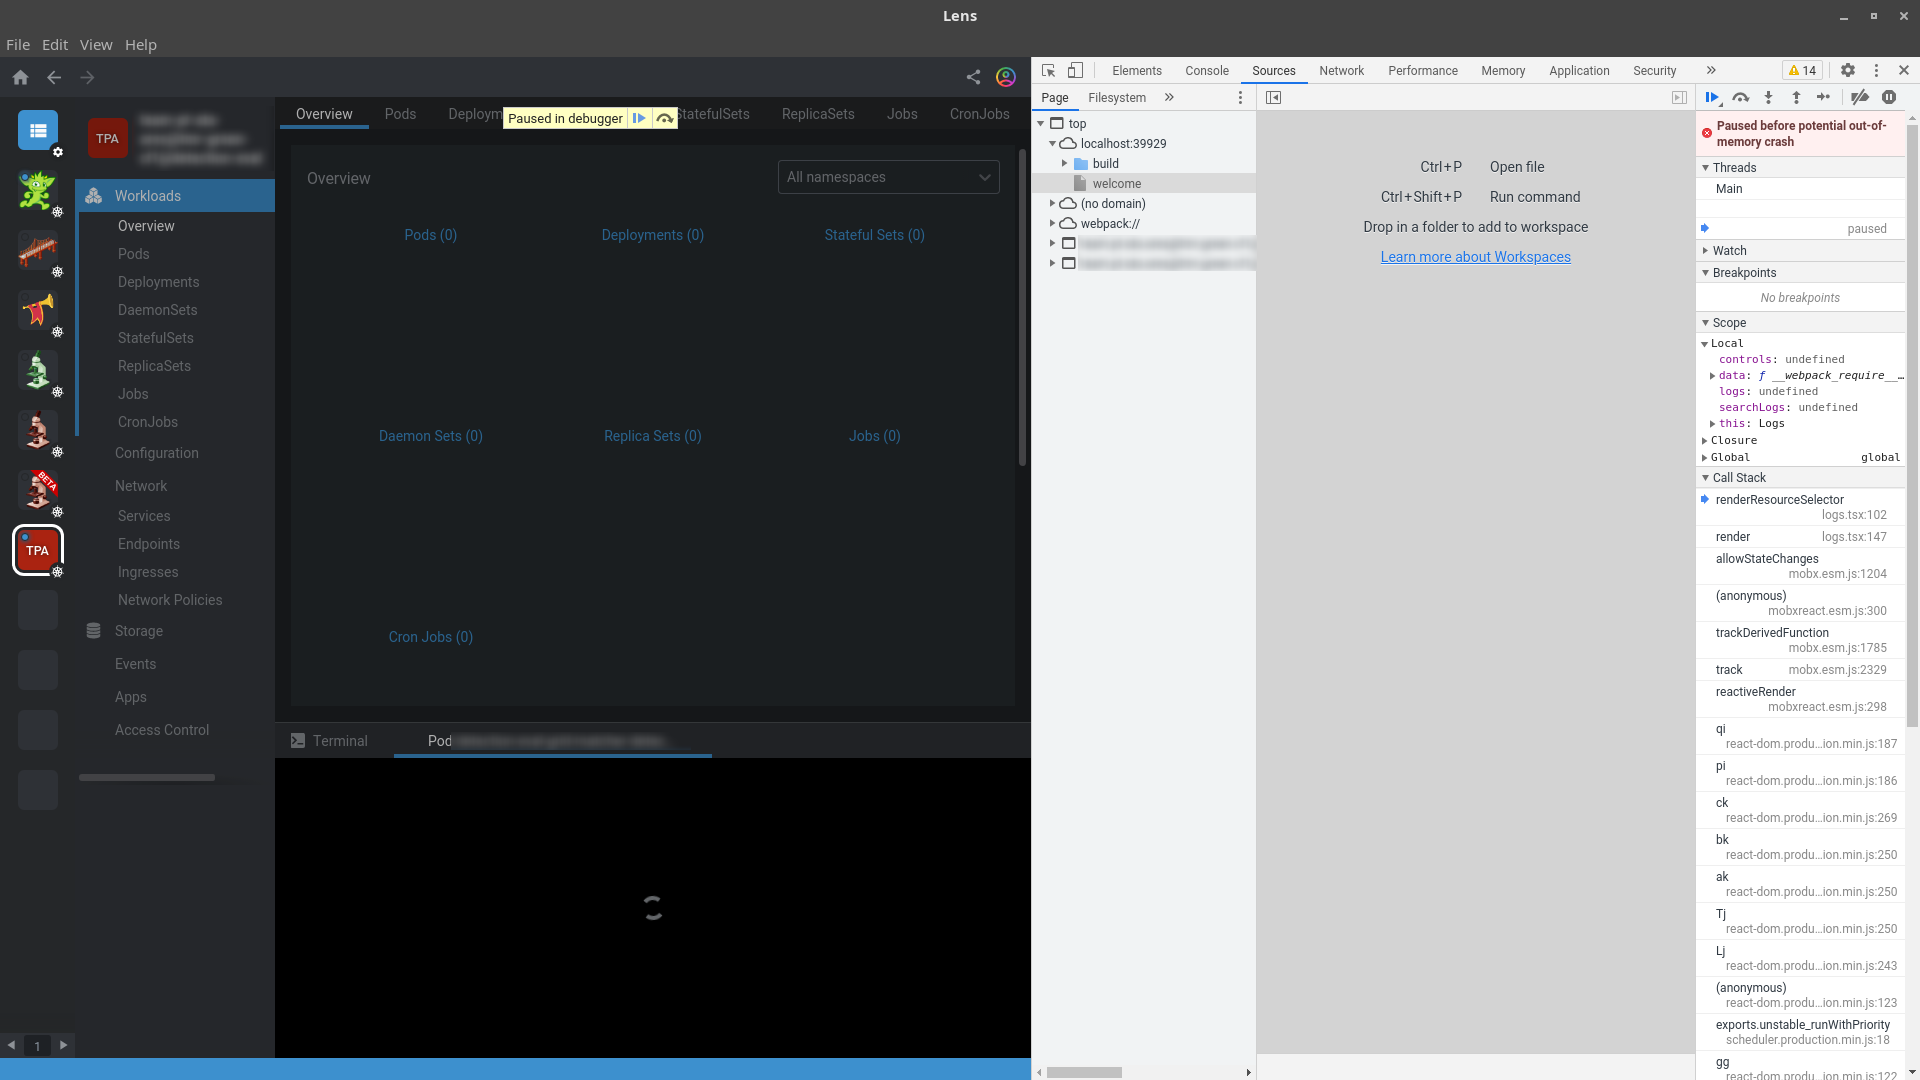Open the All namespaces dropdown
Image resolution: width=1920 pixels, height=1080 pixels.
click(x=887, y=177)
